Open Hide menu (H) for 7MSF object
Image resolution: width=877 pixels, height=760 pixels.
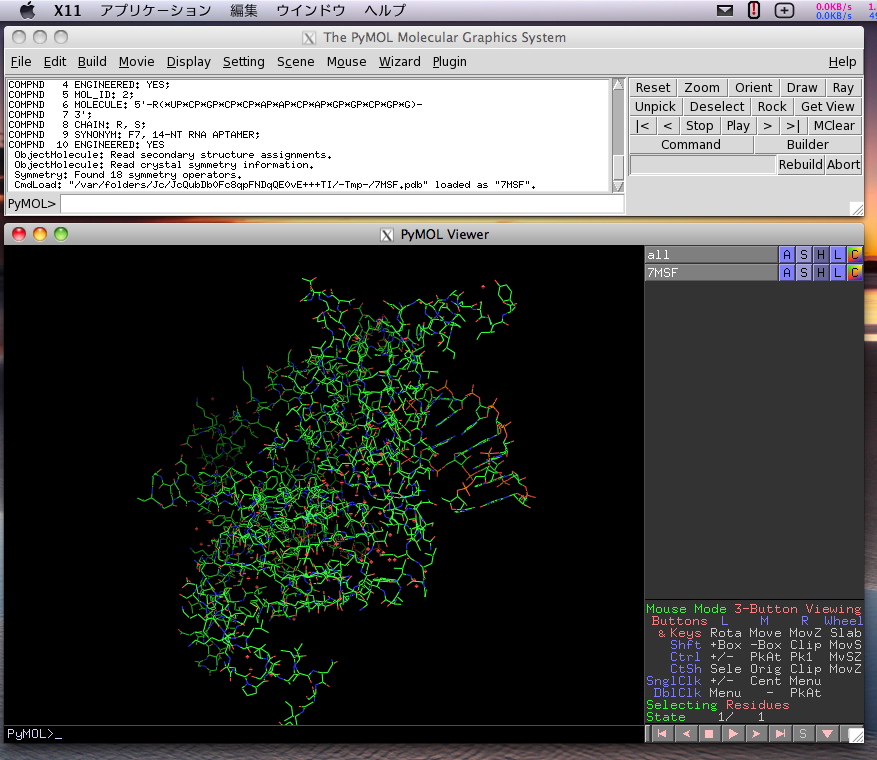pos(821,272)
